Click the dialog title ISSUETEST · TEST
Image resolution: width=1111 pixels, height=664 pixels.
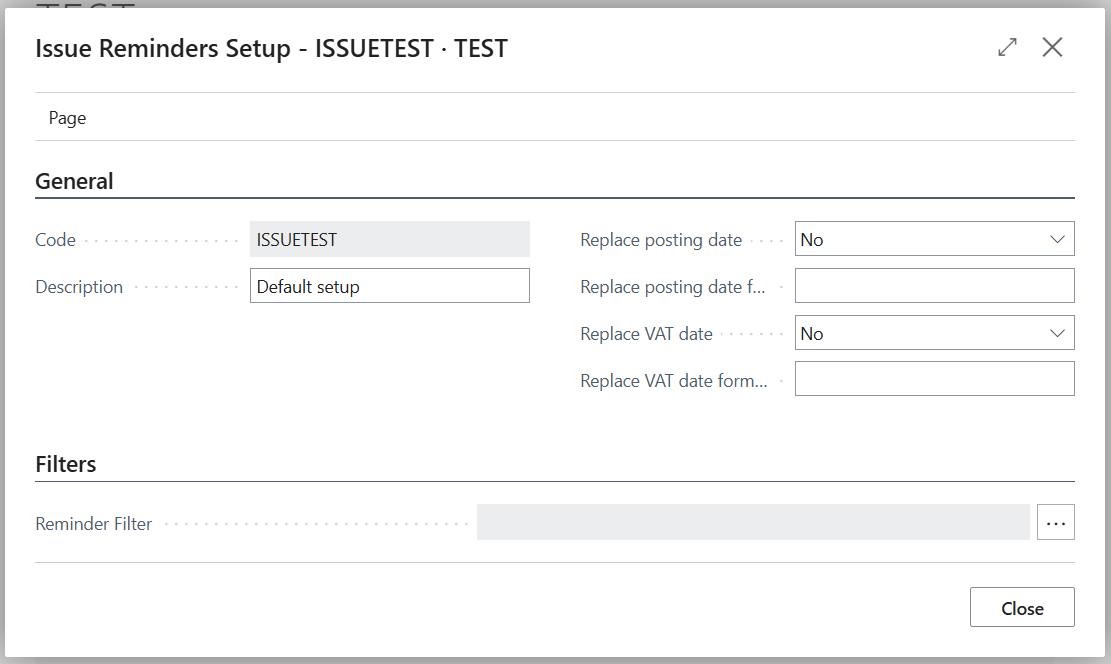pyautogui.click(x=411, y=48)
